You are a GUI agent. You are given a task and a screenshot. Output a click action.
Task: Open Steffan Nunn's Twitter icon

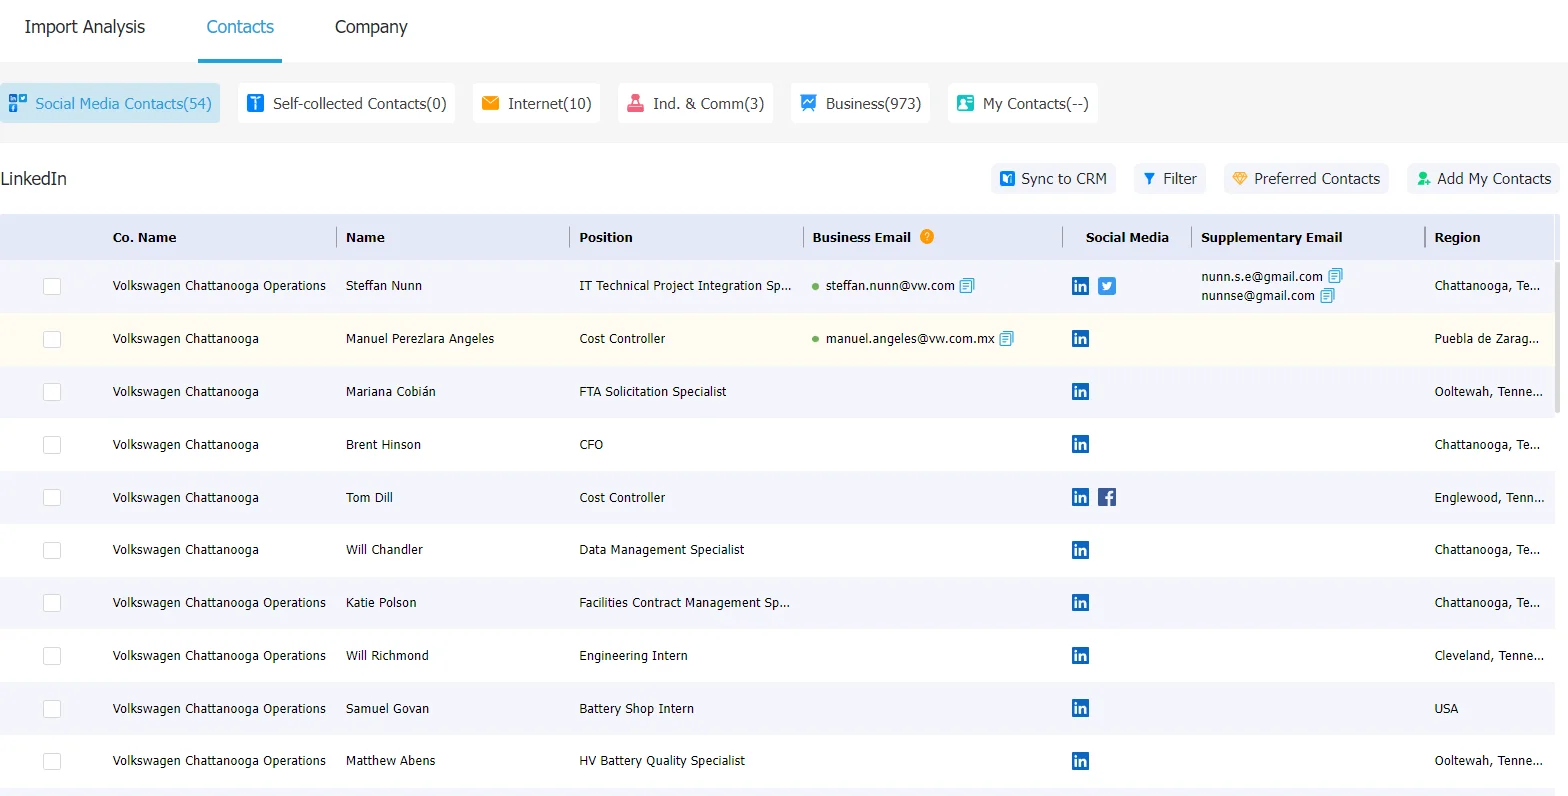pos(1107,286)
